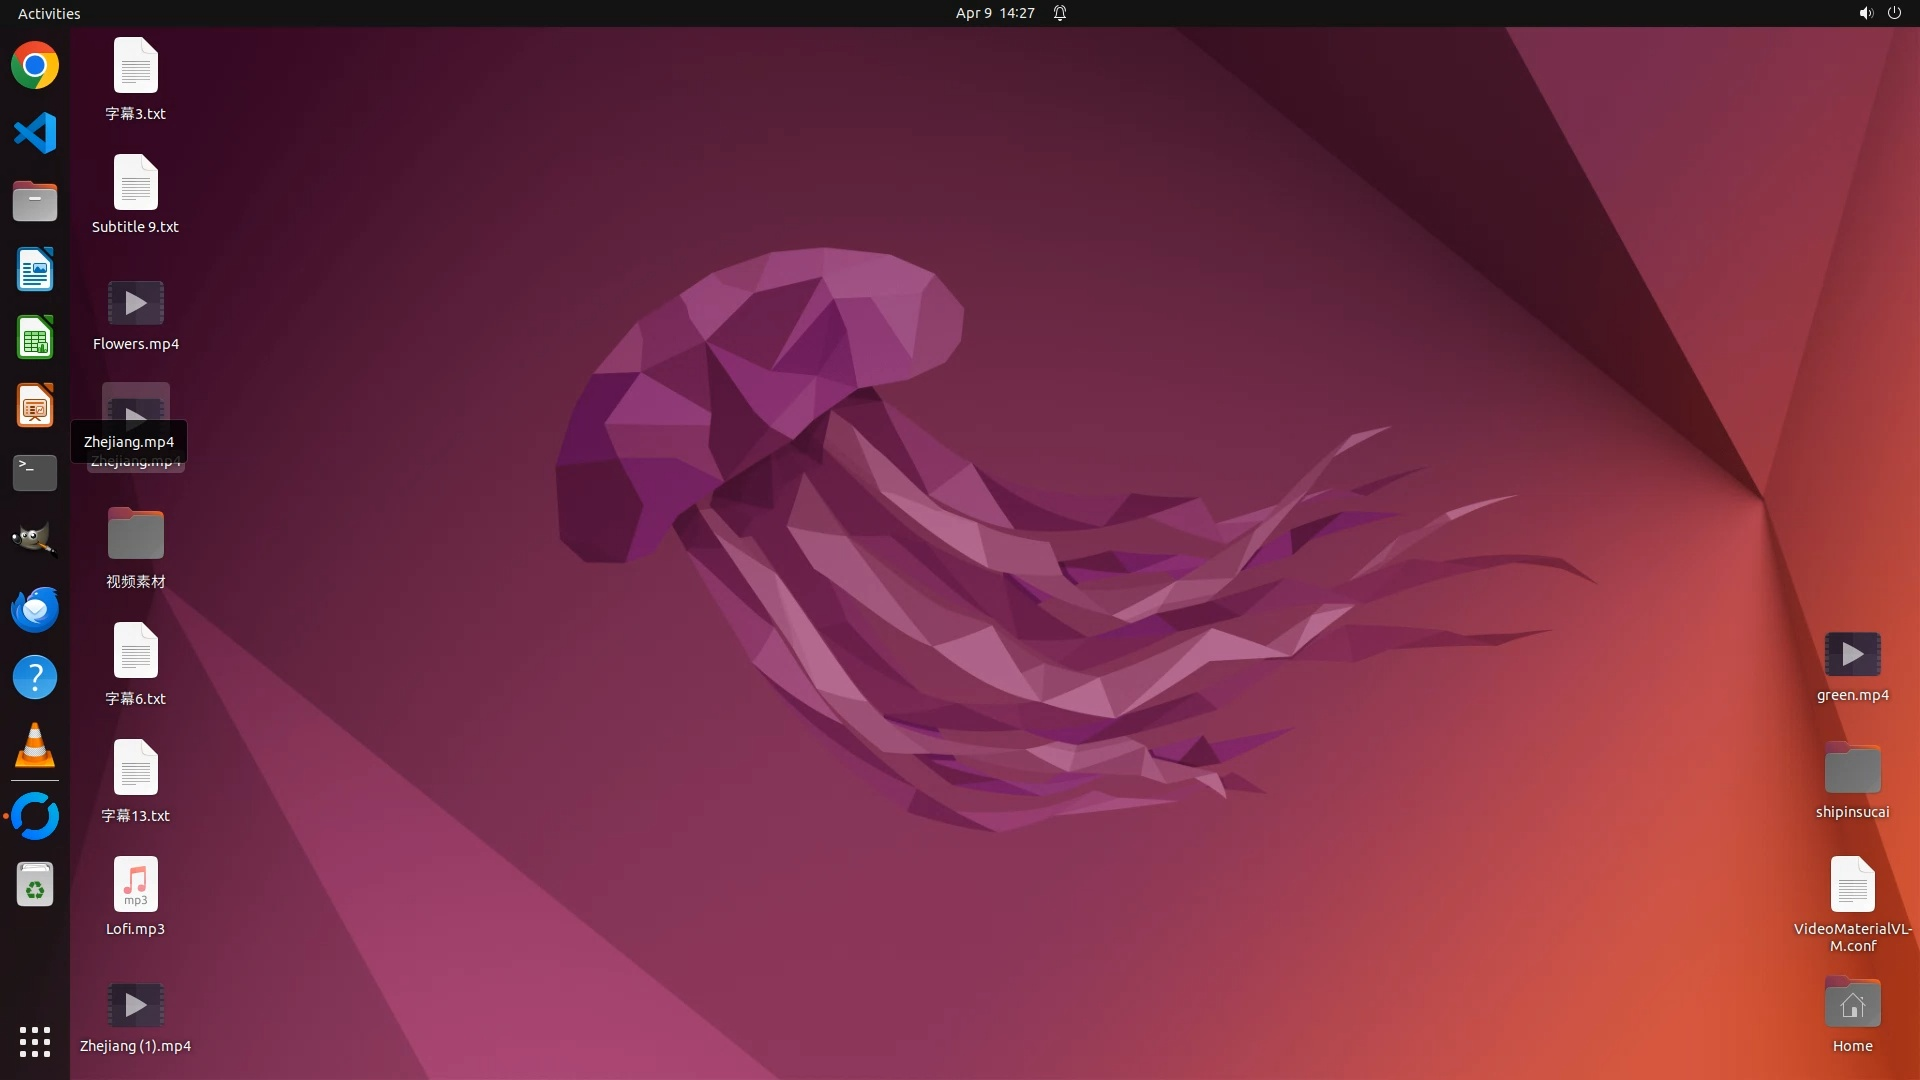Open the VLC media player icon
The image size is (1920, 1080).
[x=35, y=746]
